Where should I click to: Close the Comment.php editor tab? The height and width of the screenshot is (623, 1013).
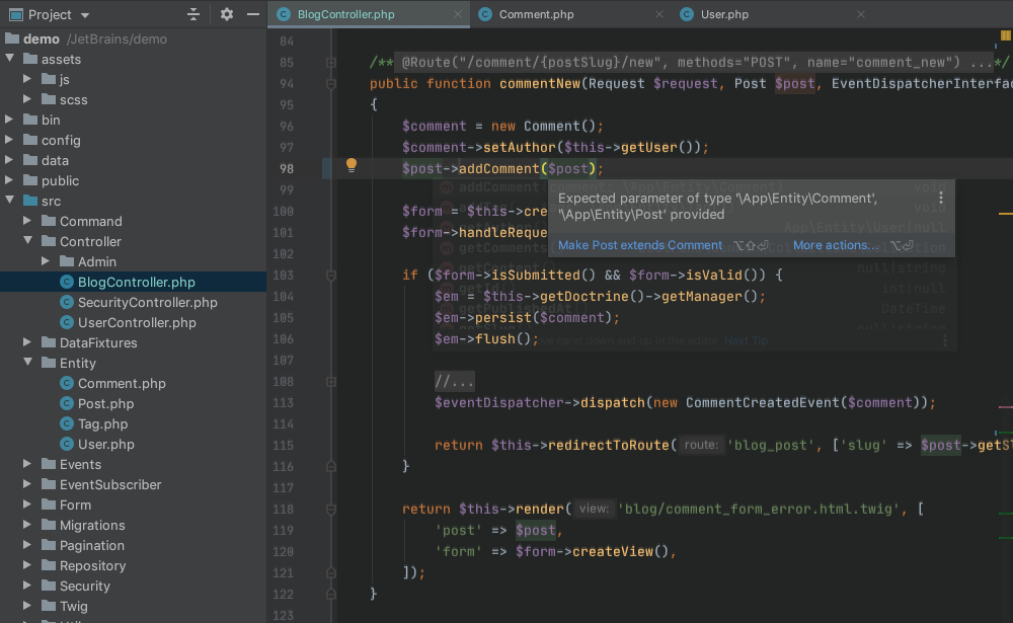coord(659,14)
